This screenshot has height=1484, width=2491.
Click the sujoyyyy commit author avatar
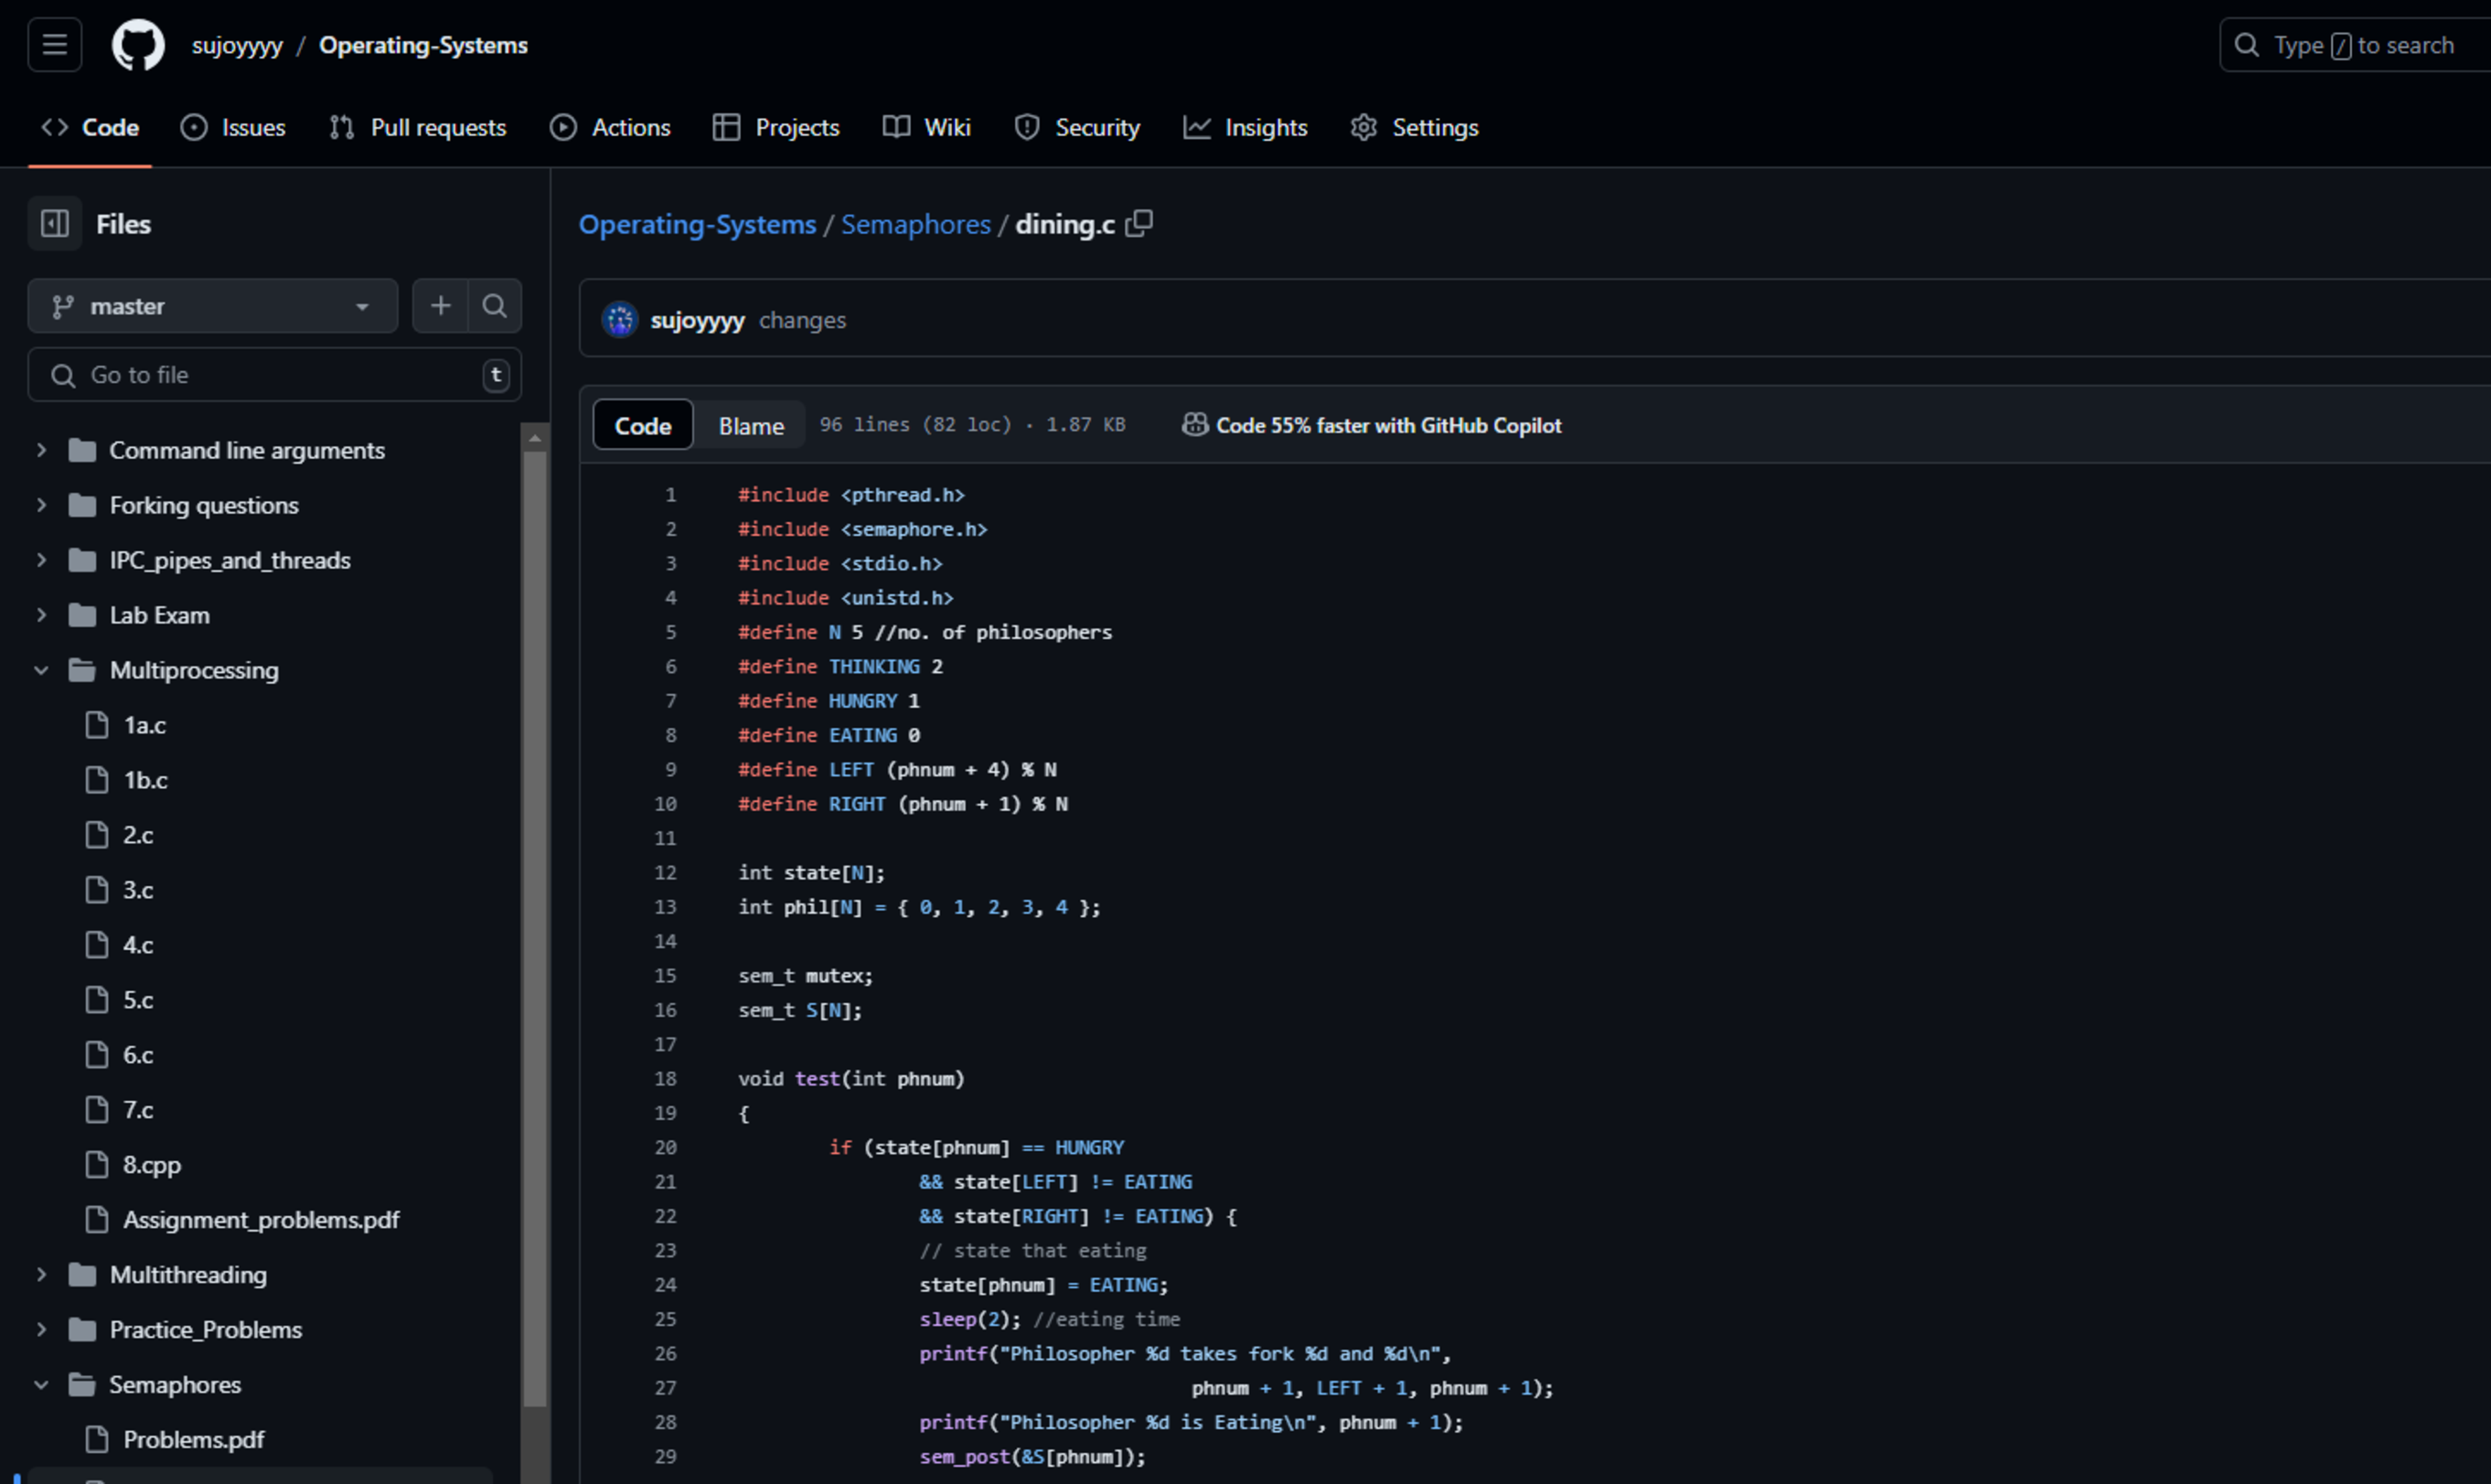(x=620, y=321)
